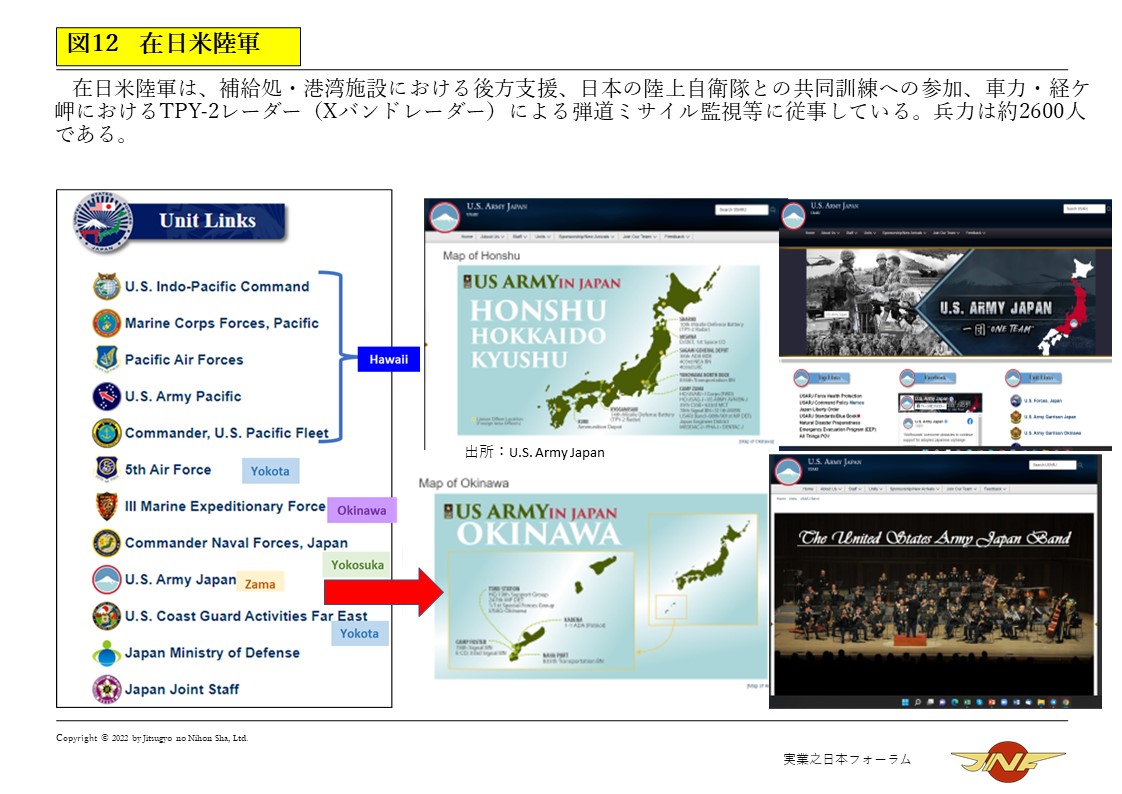
Task: Click the U.S. Army Pacific emblem
Action: click(106, 396)
